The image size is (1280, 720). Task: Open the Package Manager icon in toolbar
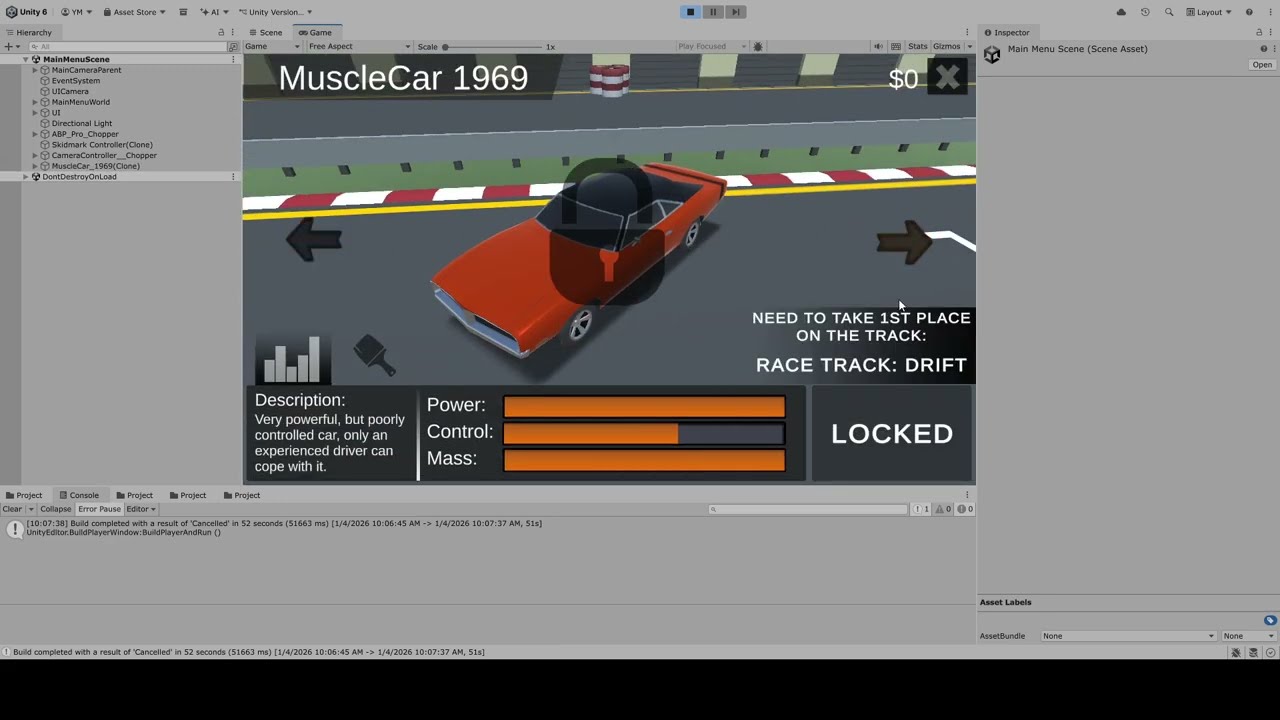183,12
